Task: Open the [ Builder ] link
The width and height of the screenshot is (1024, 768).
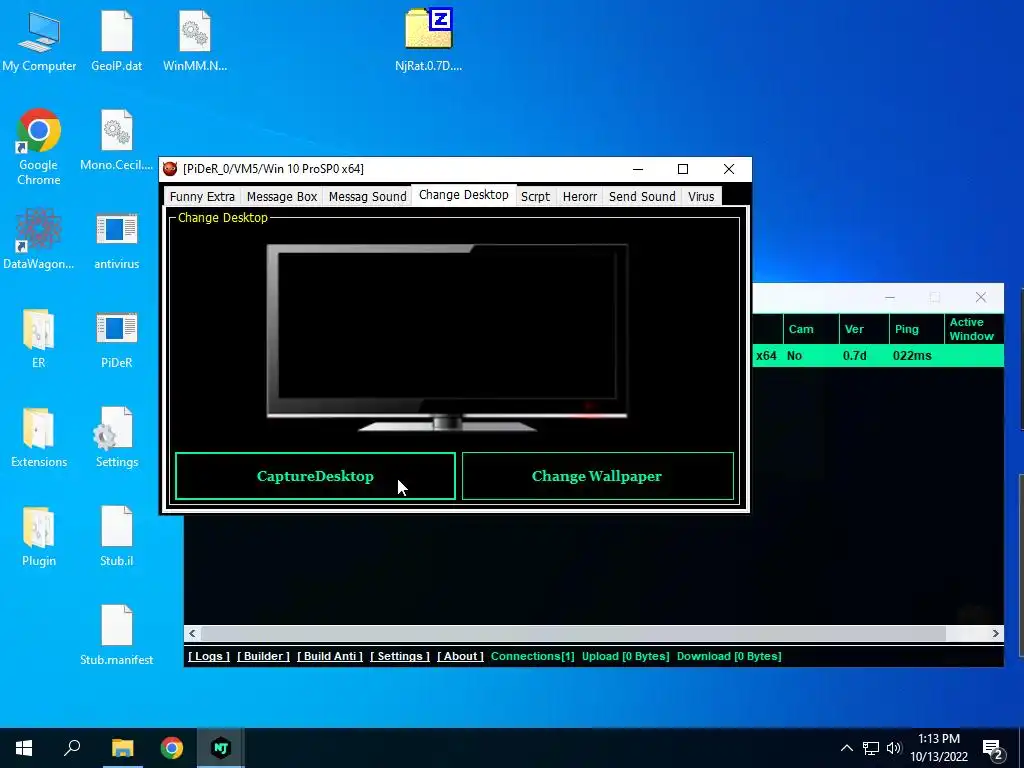Action: point(263,656)
